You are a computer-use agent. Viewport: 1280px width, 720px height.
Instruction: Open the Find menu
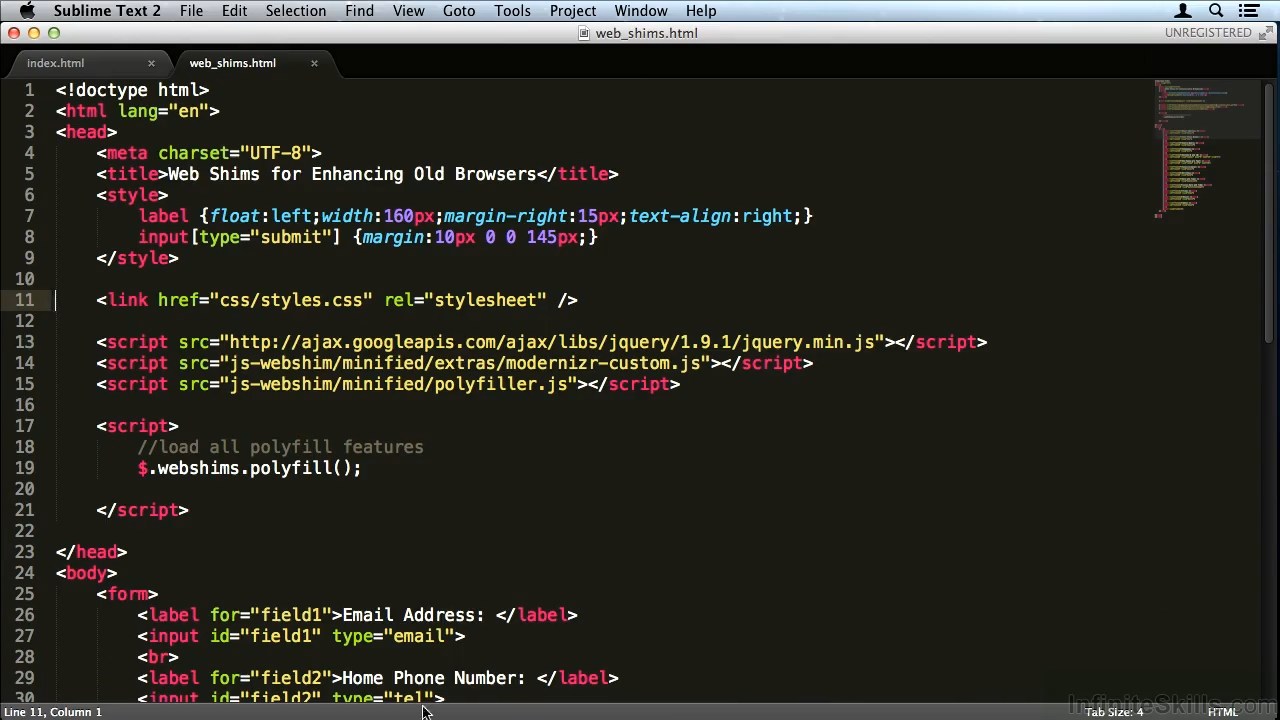pos(359,11)
